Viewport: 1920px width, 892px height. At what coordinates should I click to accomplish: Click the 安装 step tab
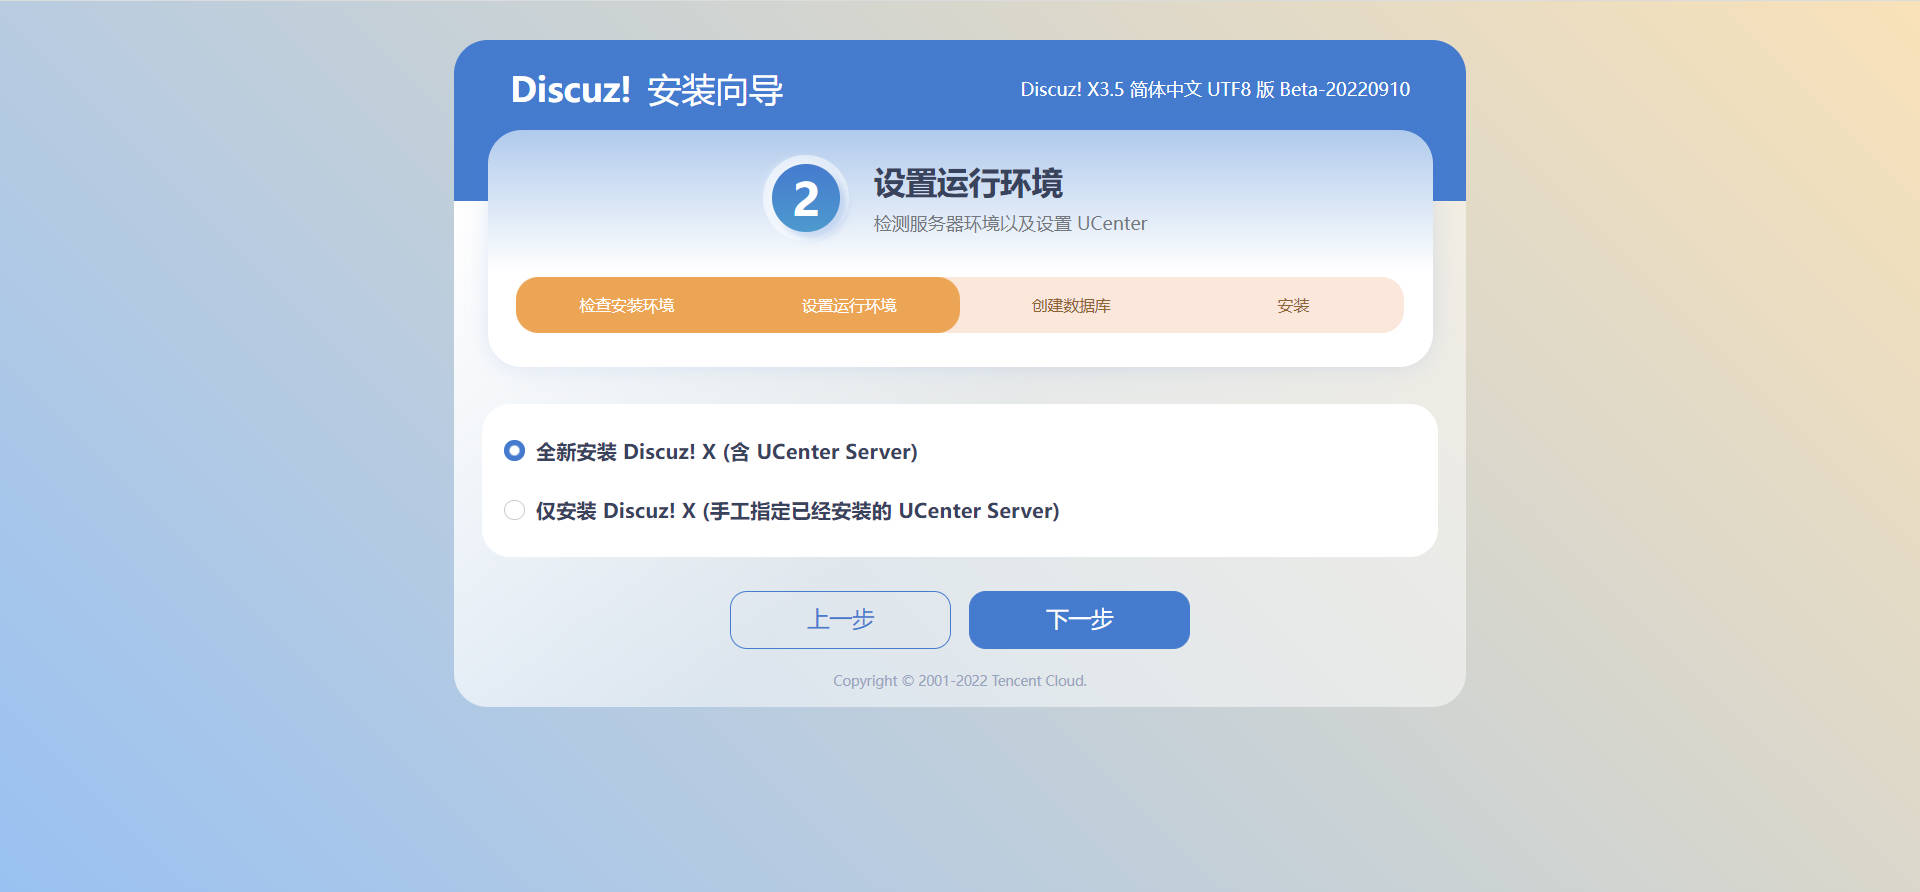(1293, 305)
